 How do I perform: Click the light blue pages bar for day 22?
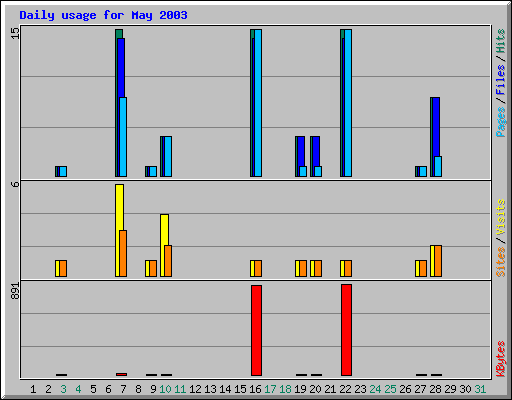click(348, 103)
